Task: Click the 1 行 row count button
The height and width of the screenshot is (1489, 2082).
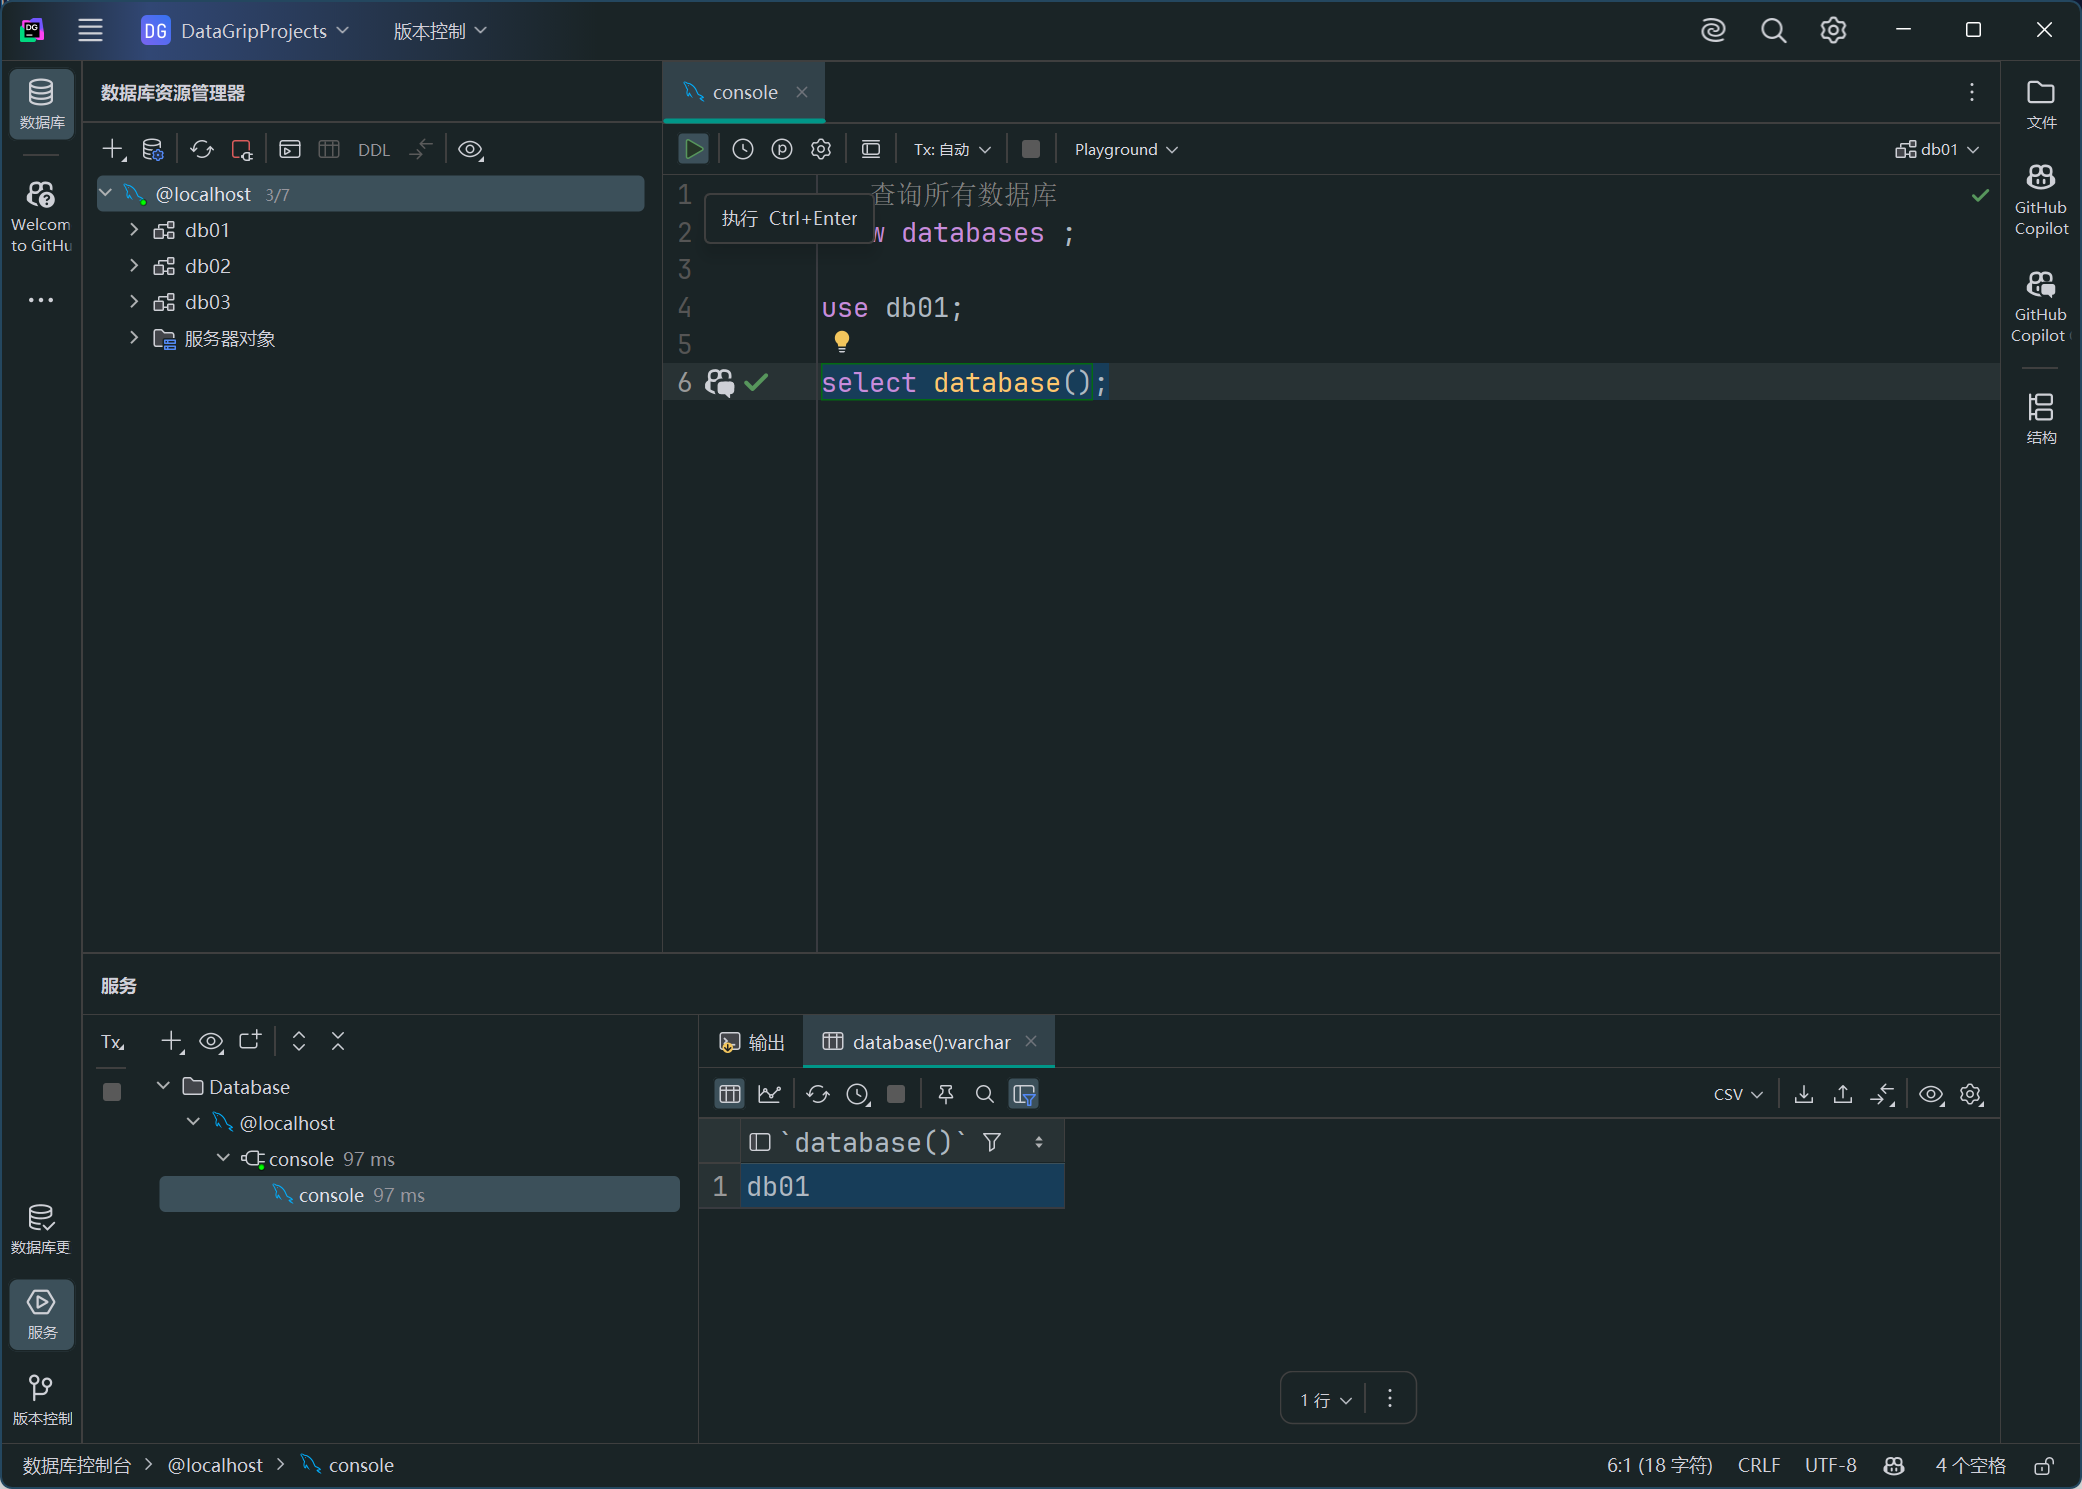Action: 1325,1399
